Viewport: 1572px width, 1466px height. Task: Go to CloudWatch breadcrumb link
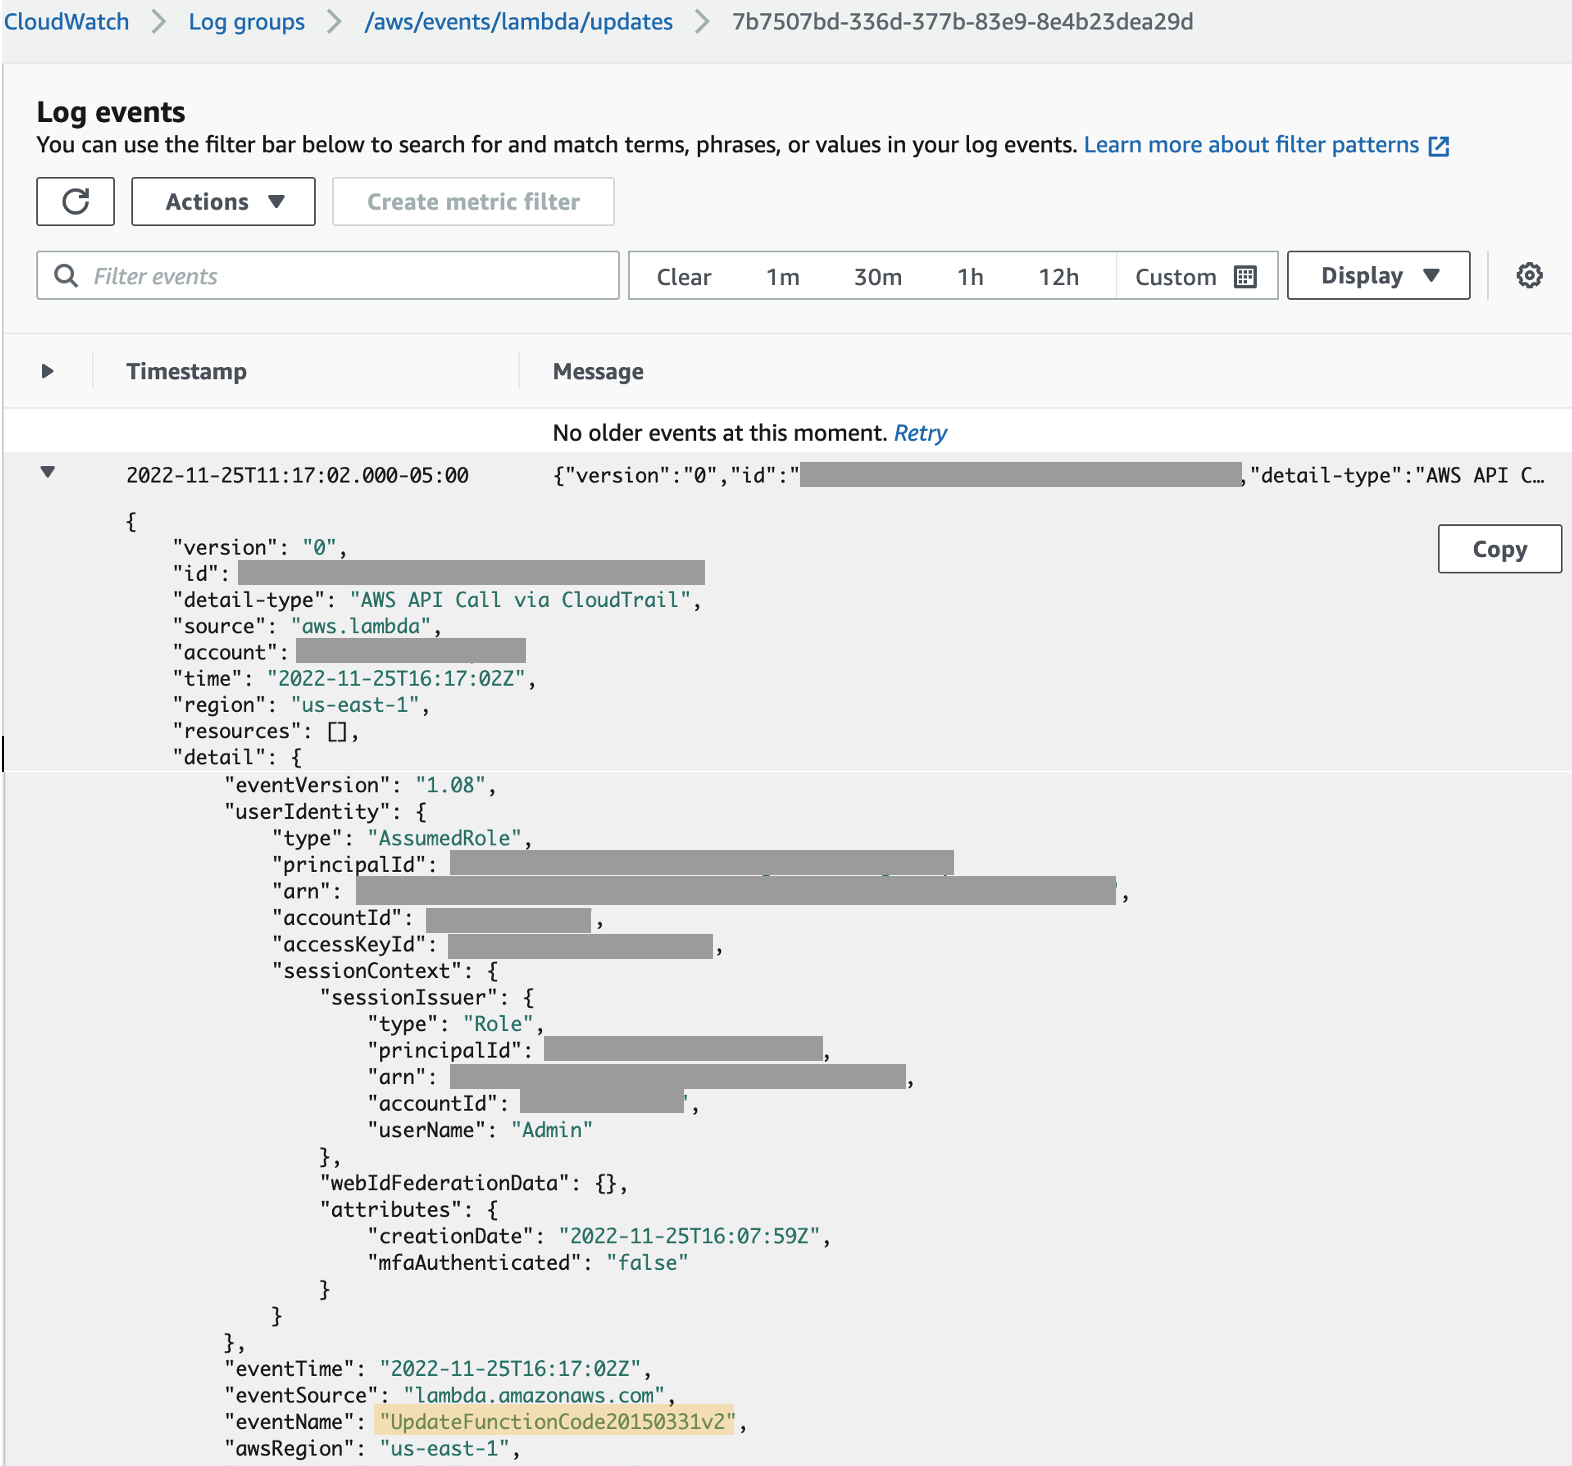pos(66,22)
